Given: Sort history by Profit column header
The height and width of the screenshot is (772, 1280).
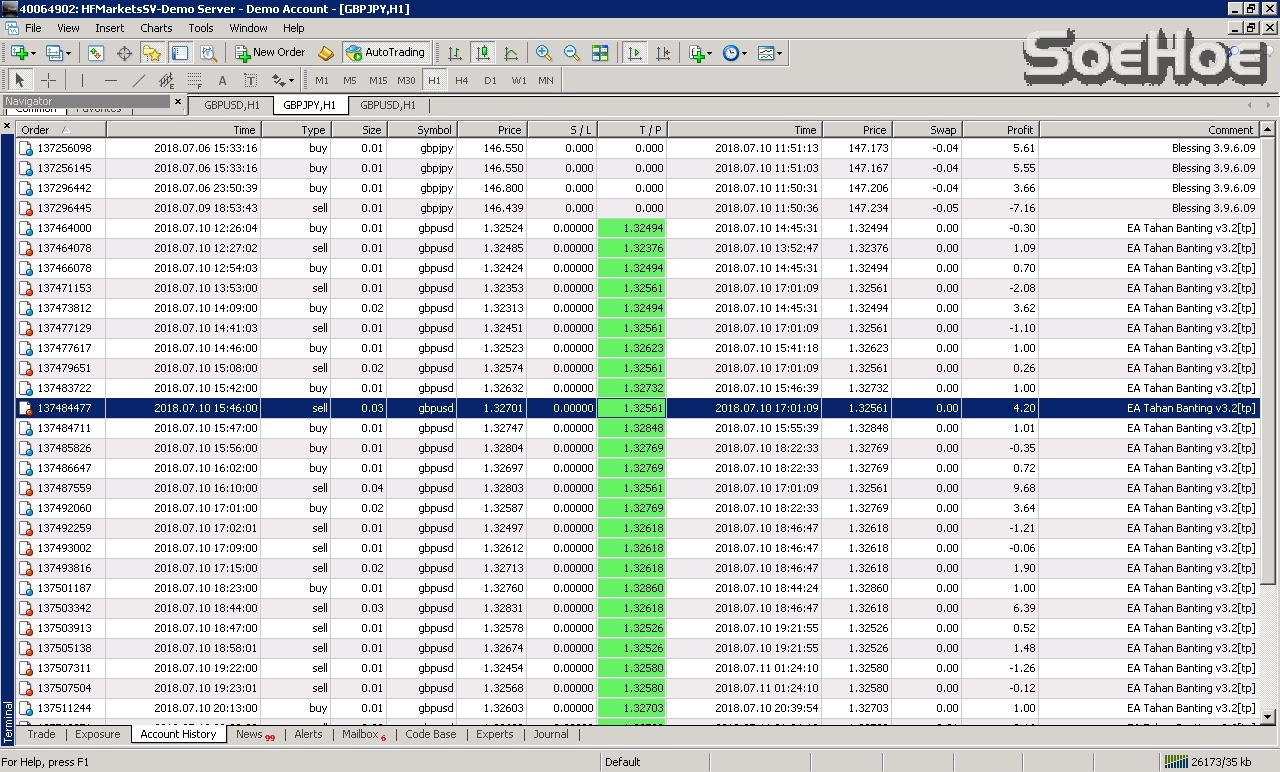Looking at the screenshot, I should pyautogui.click(x=1000, y=130).
